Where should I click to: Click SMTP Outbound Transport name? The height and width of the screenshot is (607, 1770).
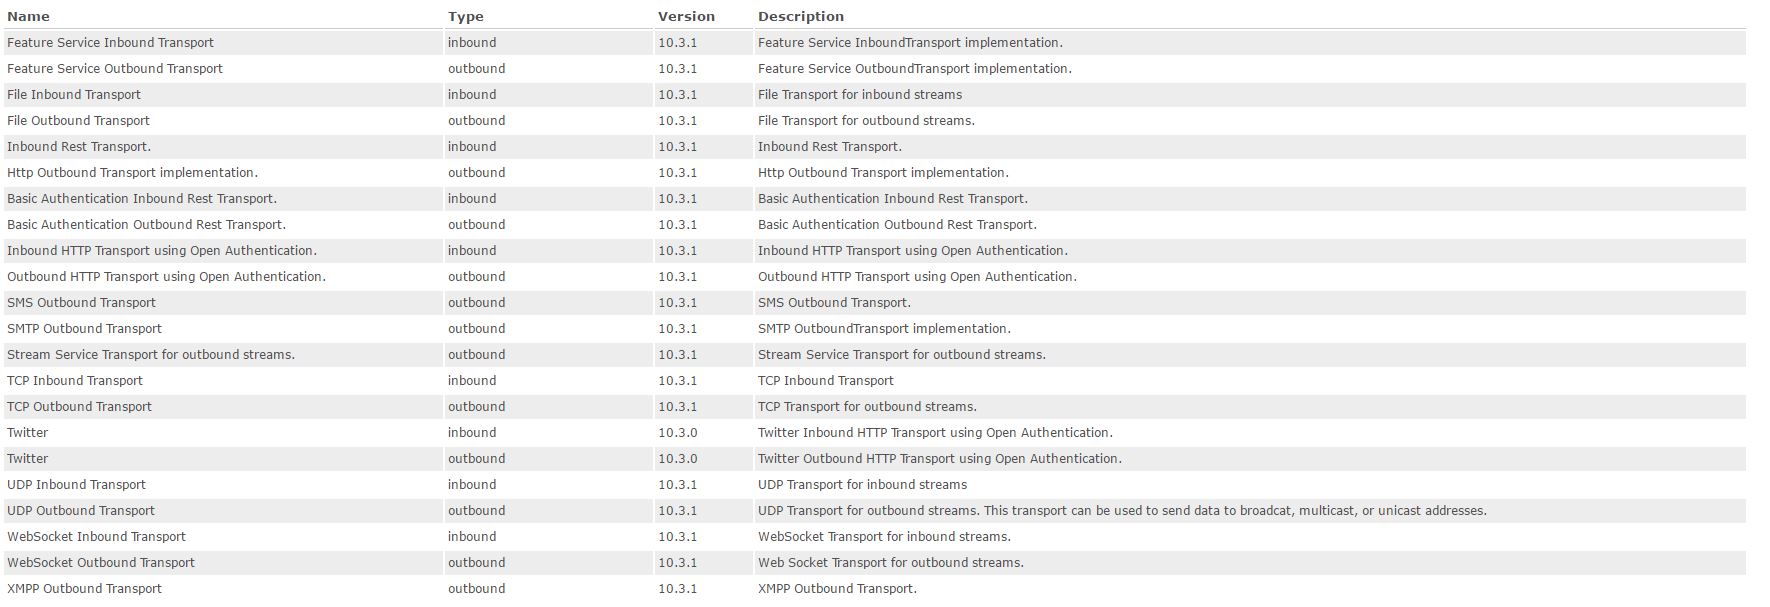[84, 329]
